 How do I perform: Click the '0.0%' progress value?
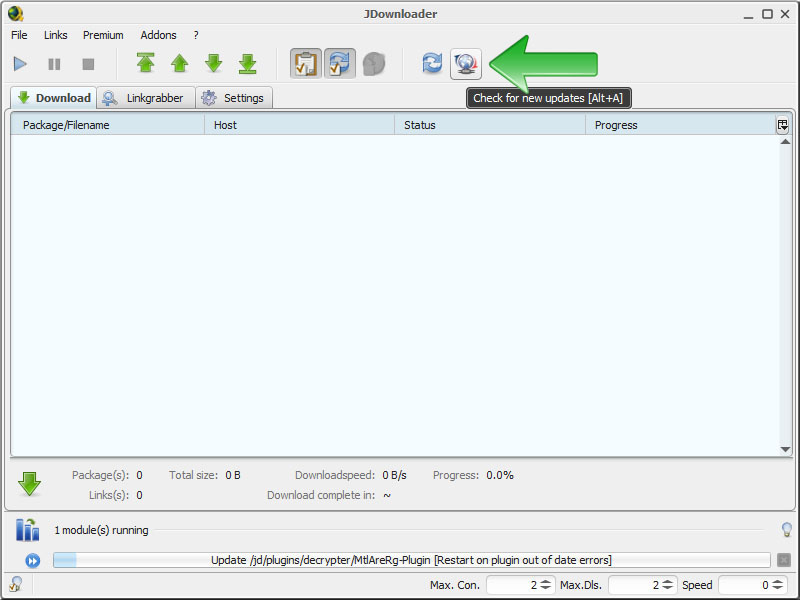500,475
